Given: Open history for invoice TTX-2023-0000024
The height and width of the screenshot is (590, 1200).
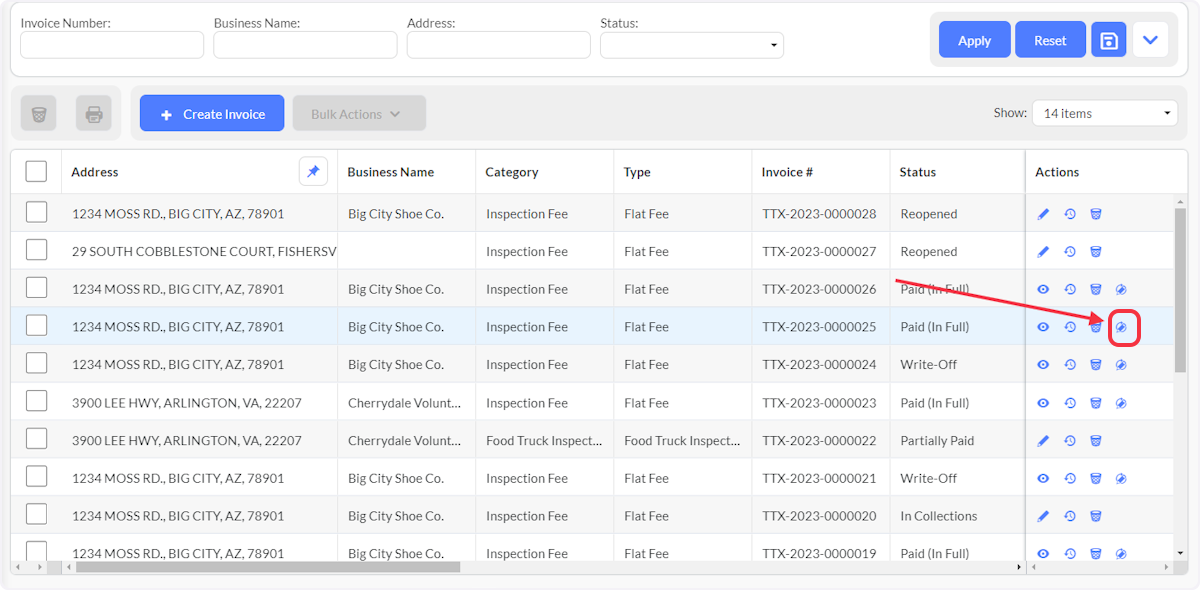Looking at the screenshot, I should [x=1069, y=365].
